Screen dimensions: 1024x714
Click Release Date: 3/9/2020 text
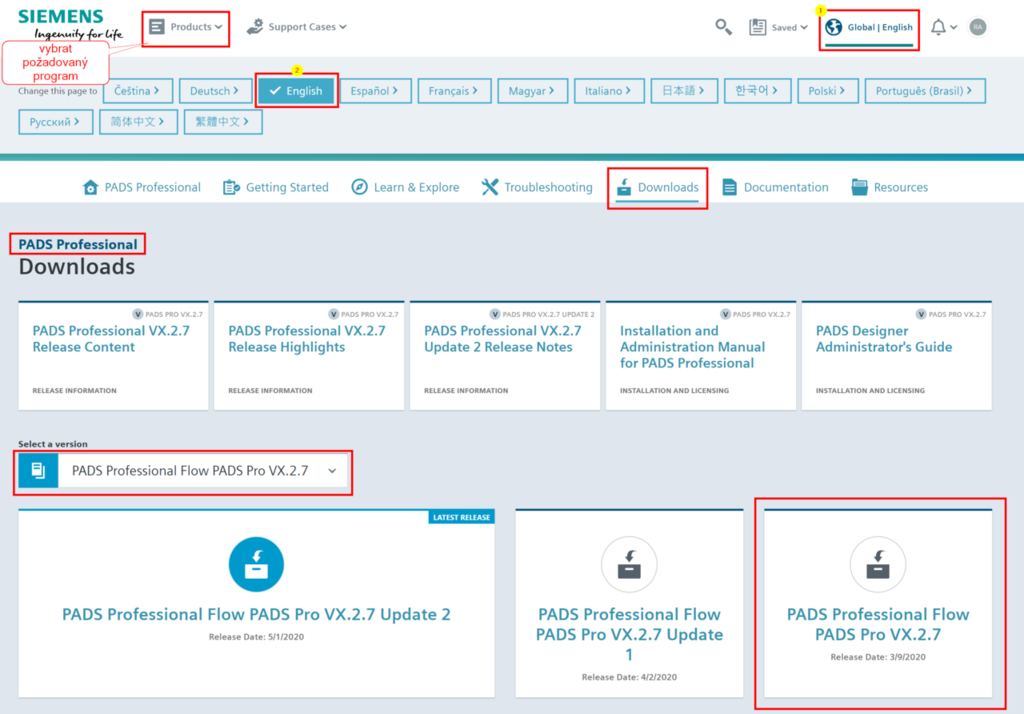pos(878,657)
